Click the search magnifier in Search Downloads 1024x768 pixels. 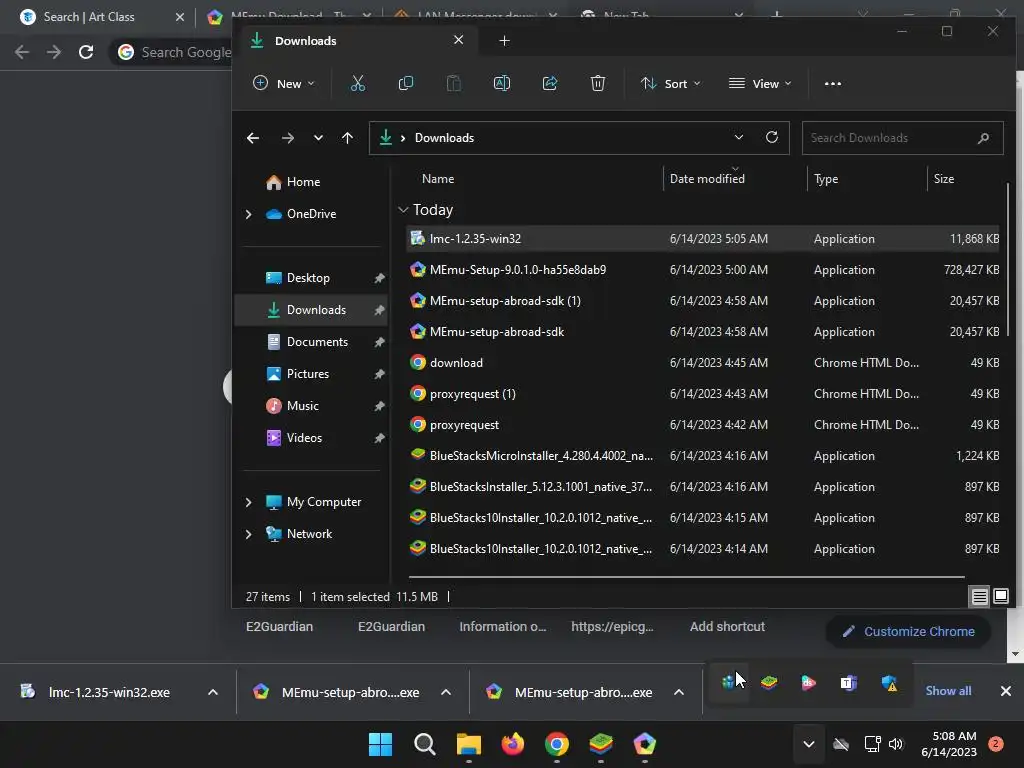(x=984, y=138)
